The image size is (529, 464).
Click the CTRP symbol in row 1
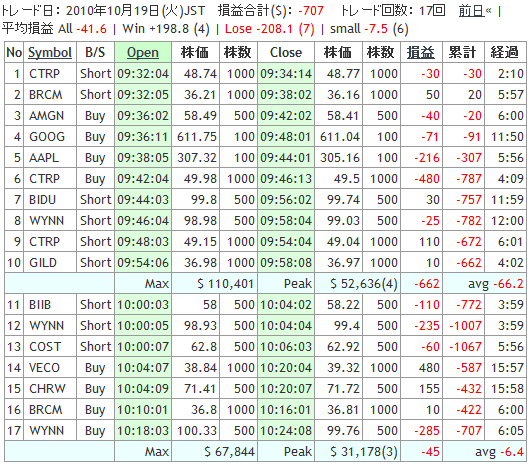click(44, 74)
